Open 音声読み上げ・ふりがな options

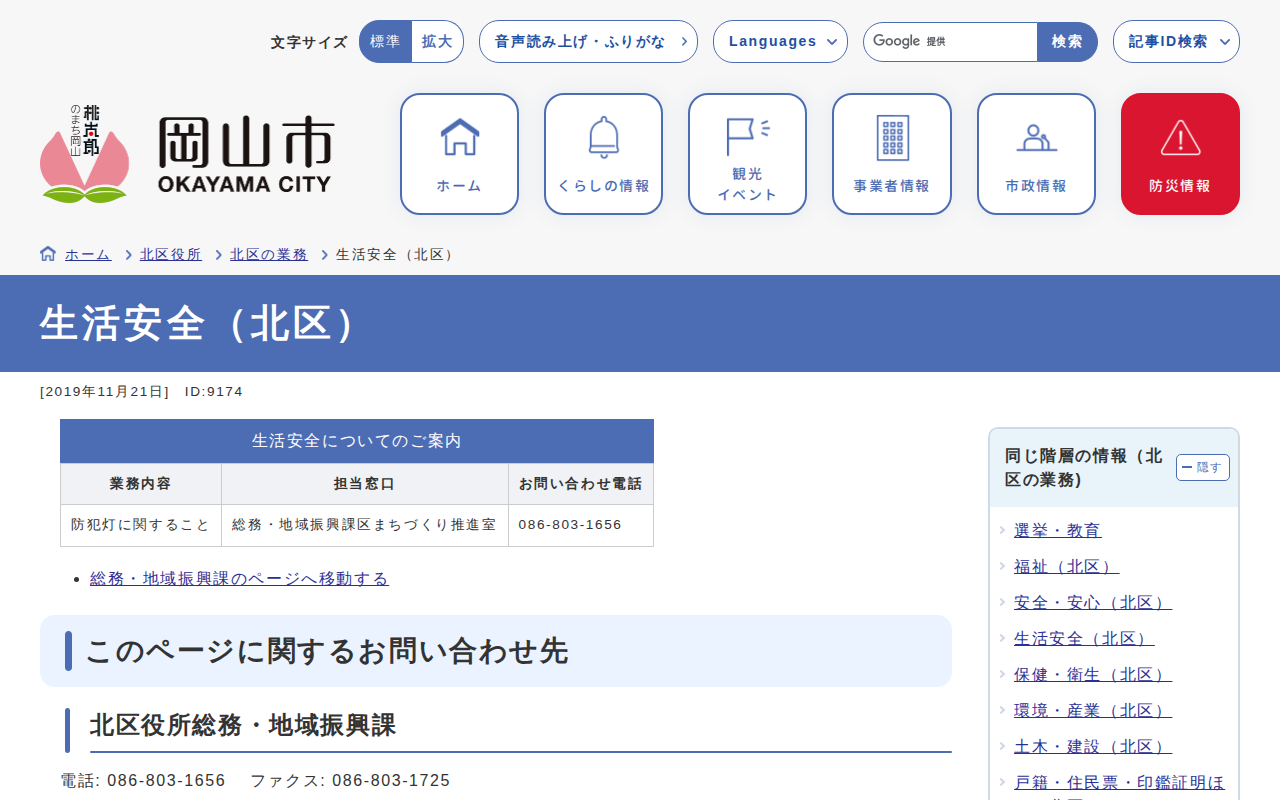click(588, 42)
